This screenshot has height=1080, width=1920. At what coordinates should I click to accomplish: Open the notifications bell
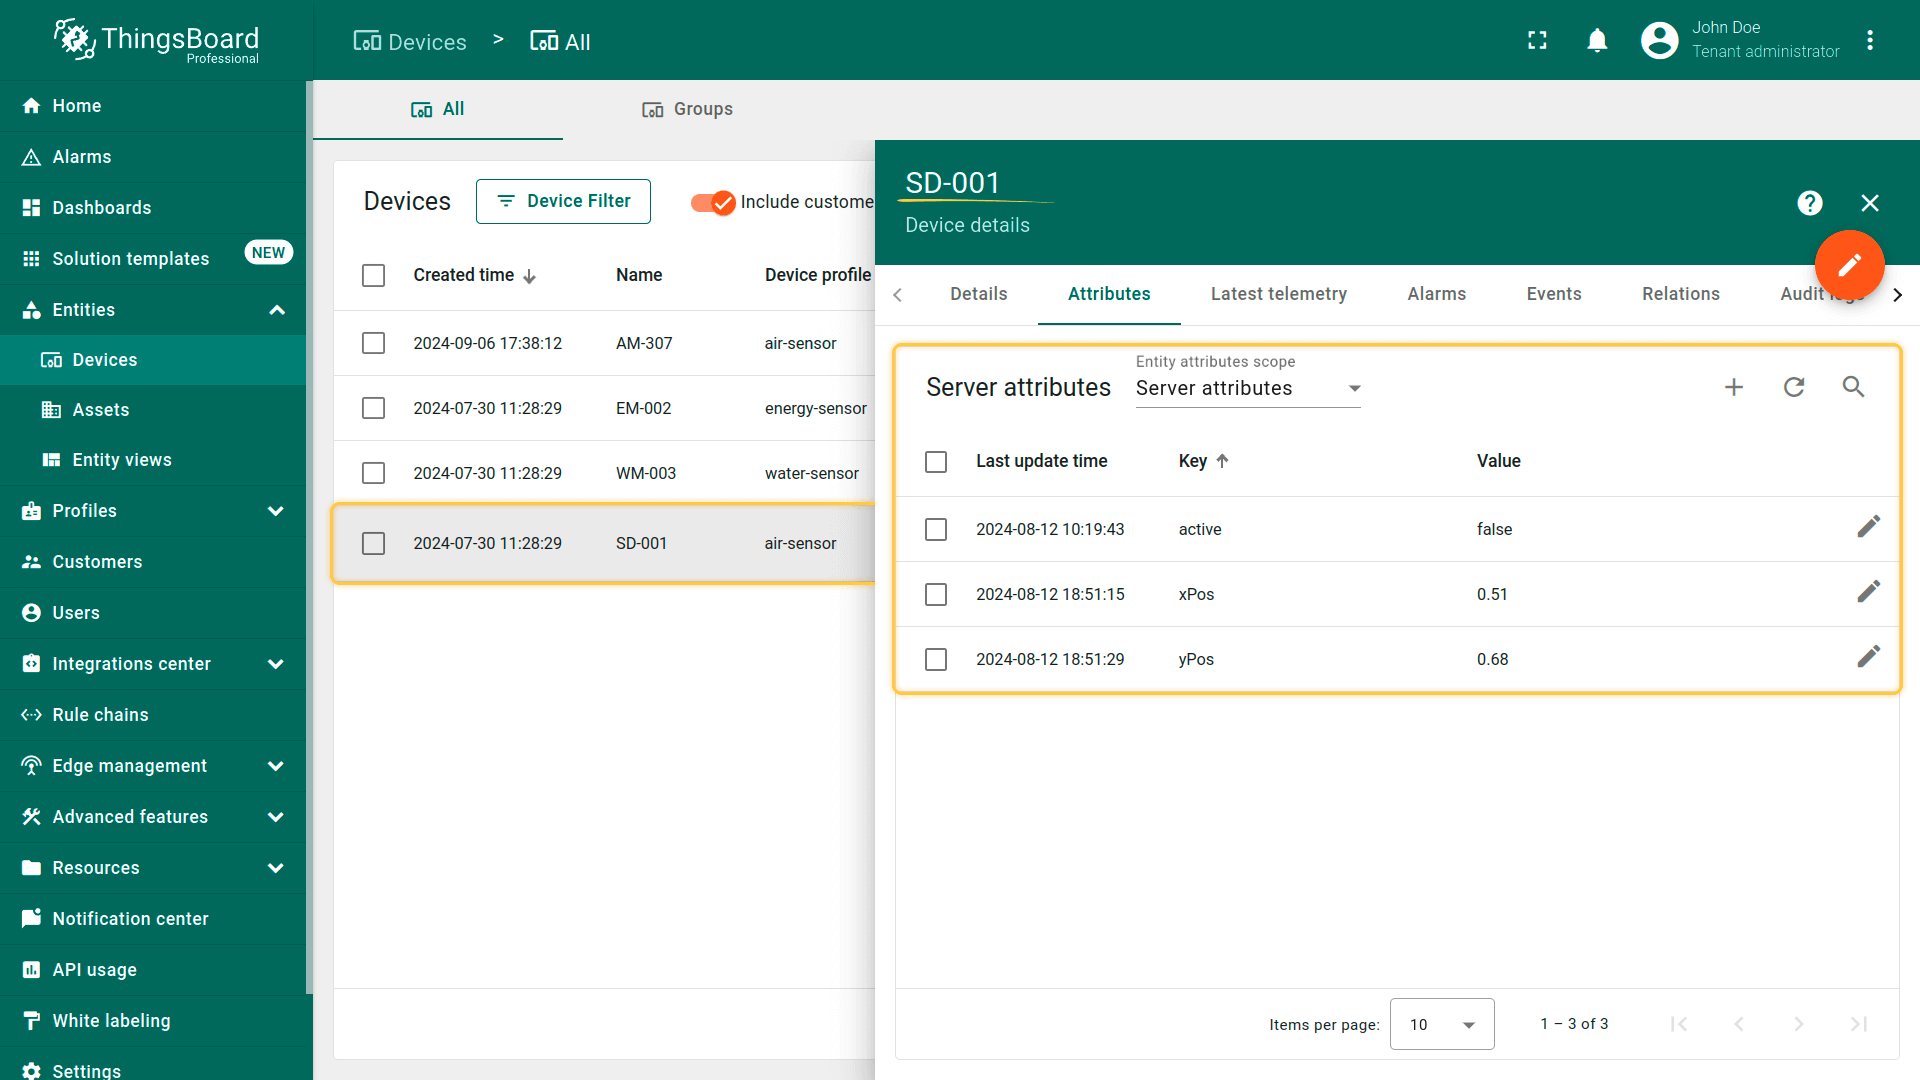(x=1597, y=41)
